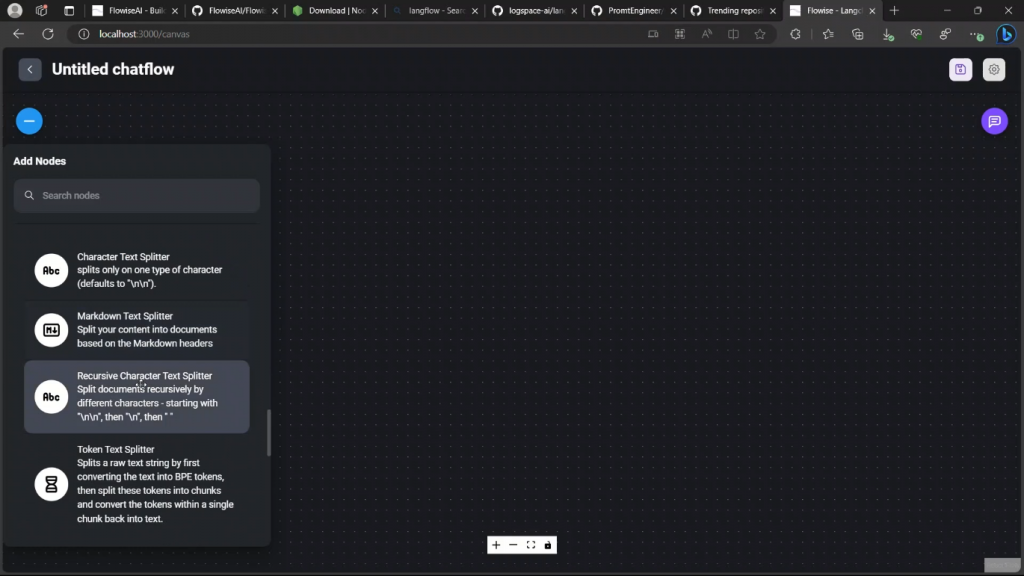
Task: Open browser profile avatar icon
Action: [x=14, y=10]
